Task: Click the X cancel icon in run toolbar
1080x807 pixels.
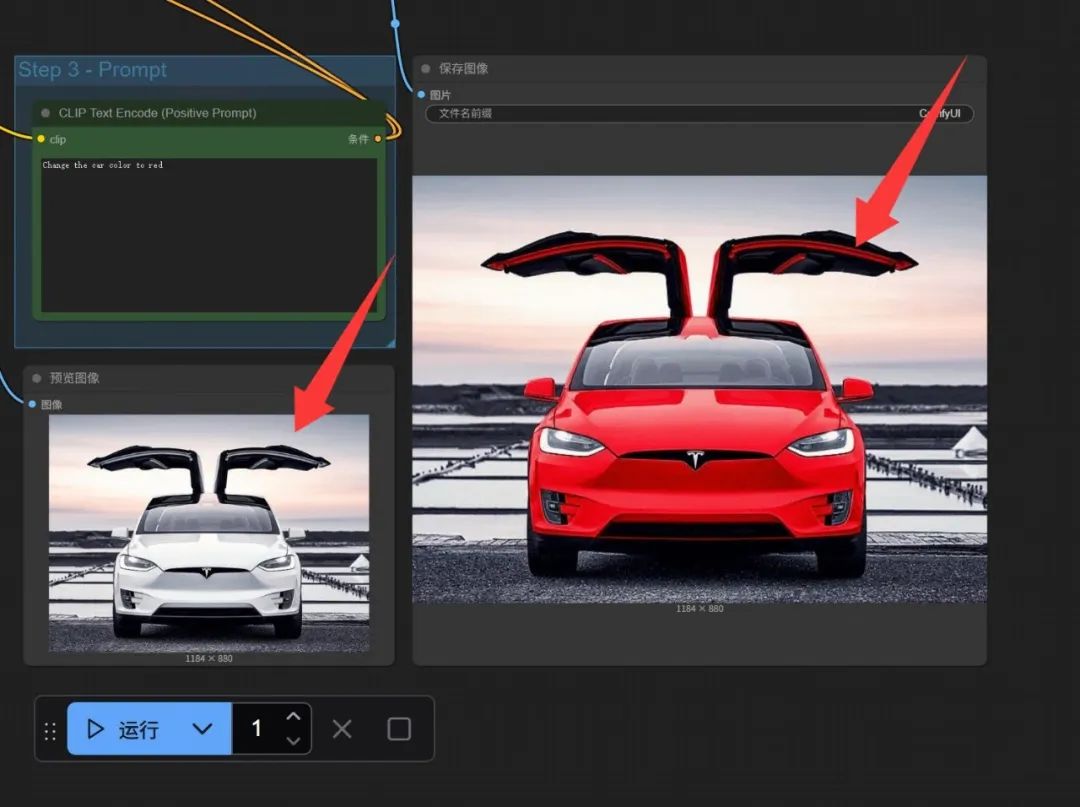Action: (x=342, y=729)
